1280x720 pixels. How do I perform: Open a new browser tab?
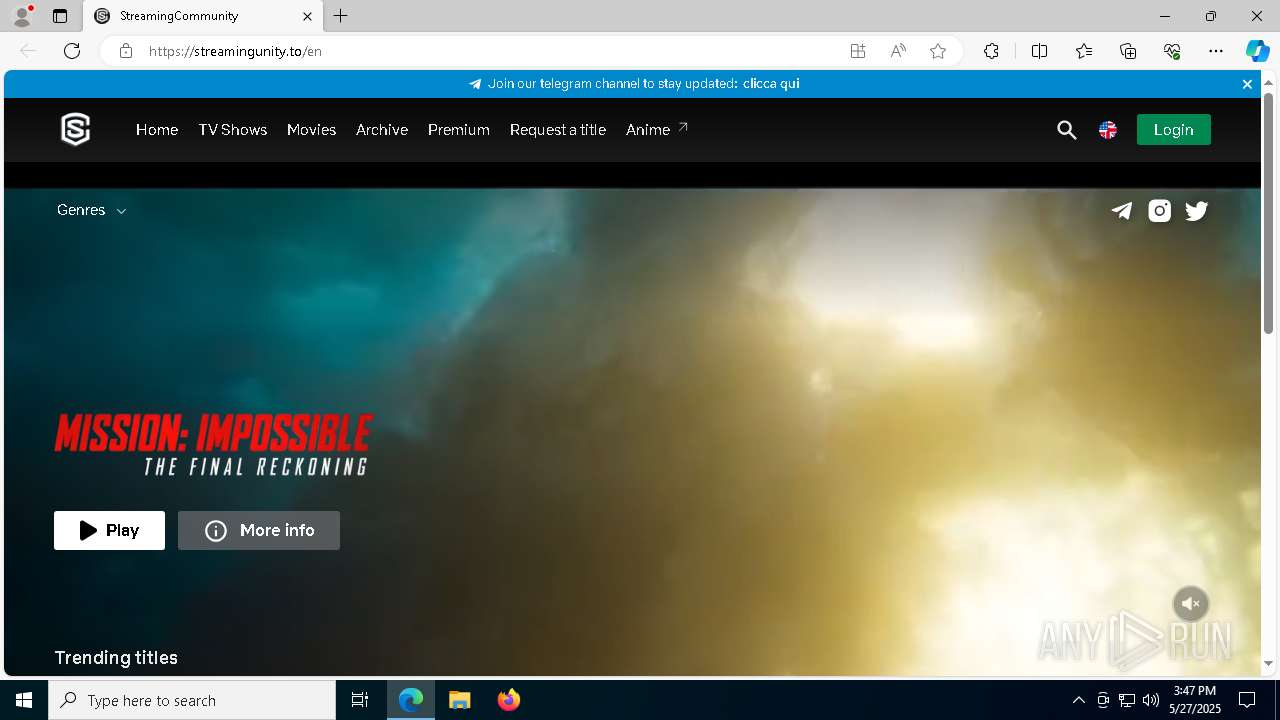pyautogui.click(x=341, y=16)
